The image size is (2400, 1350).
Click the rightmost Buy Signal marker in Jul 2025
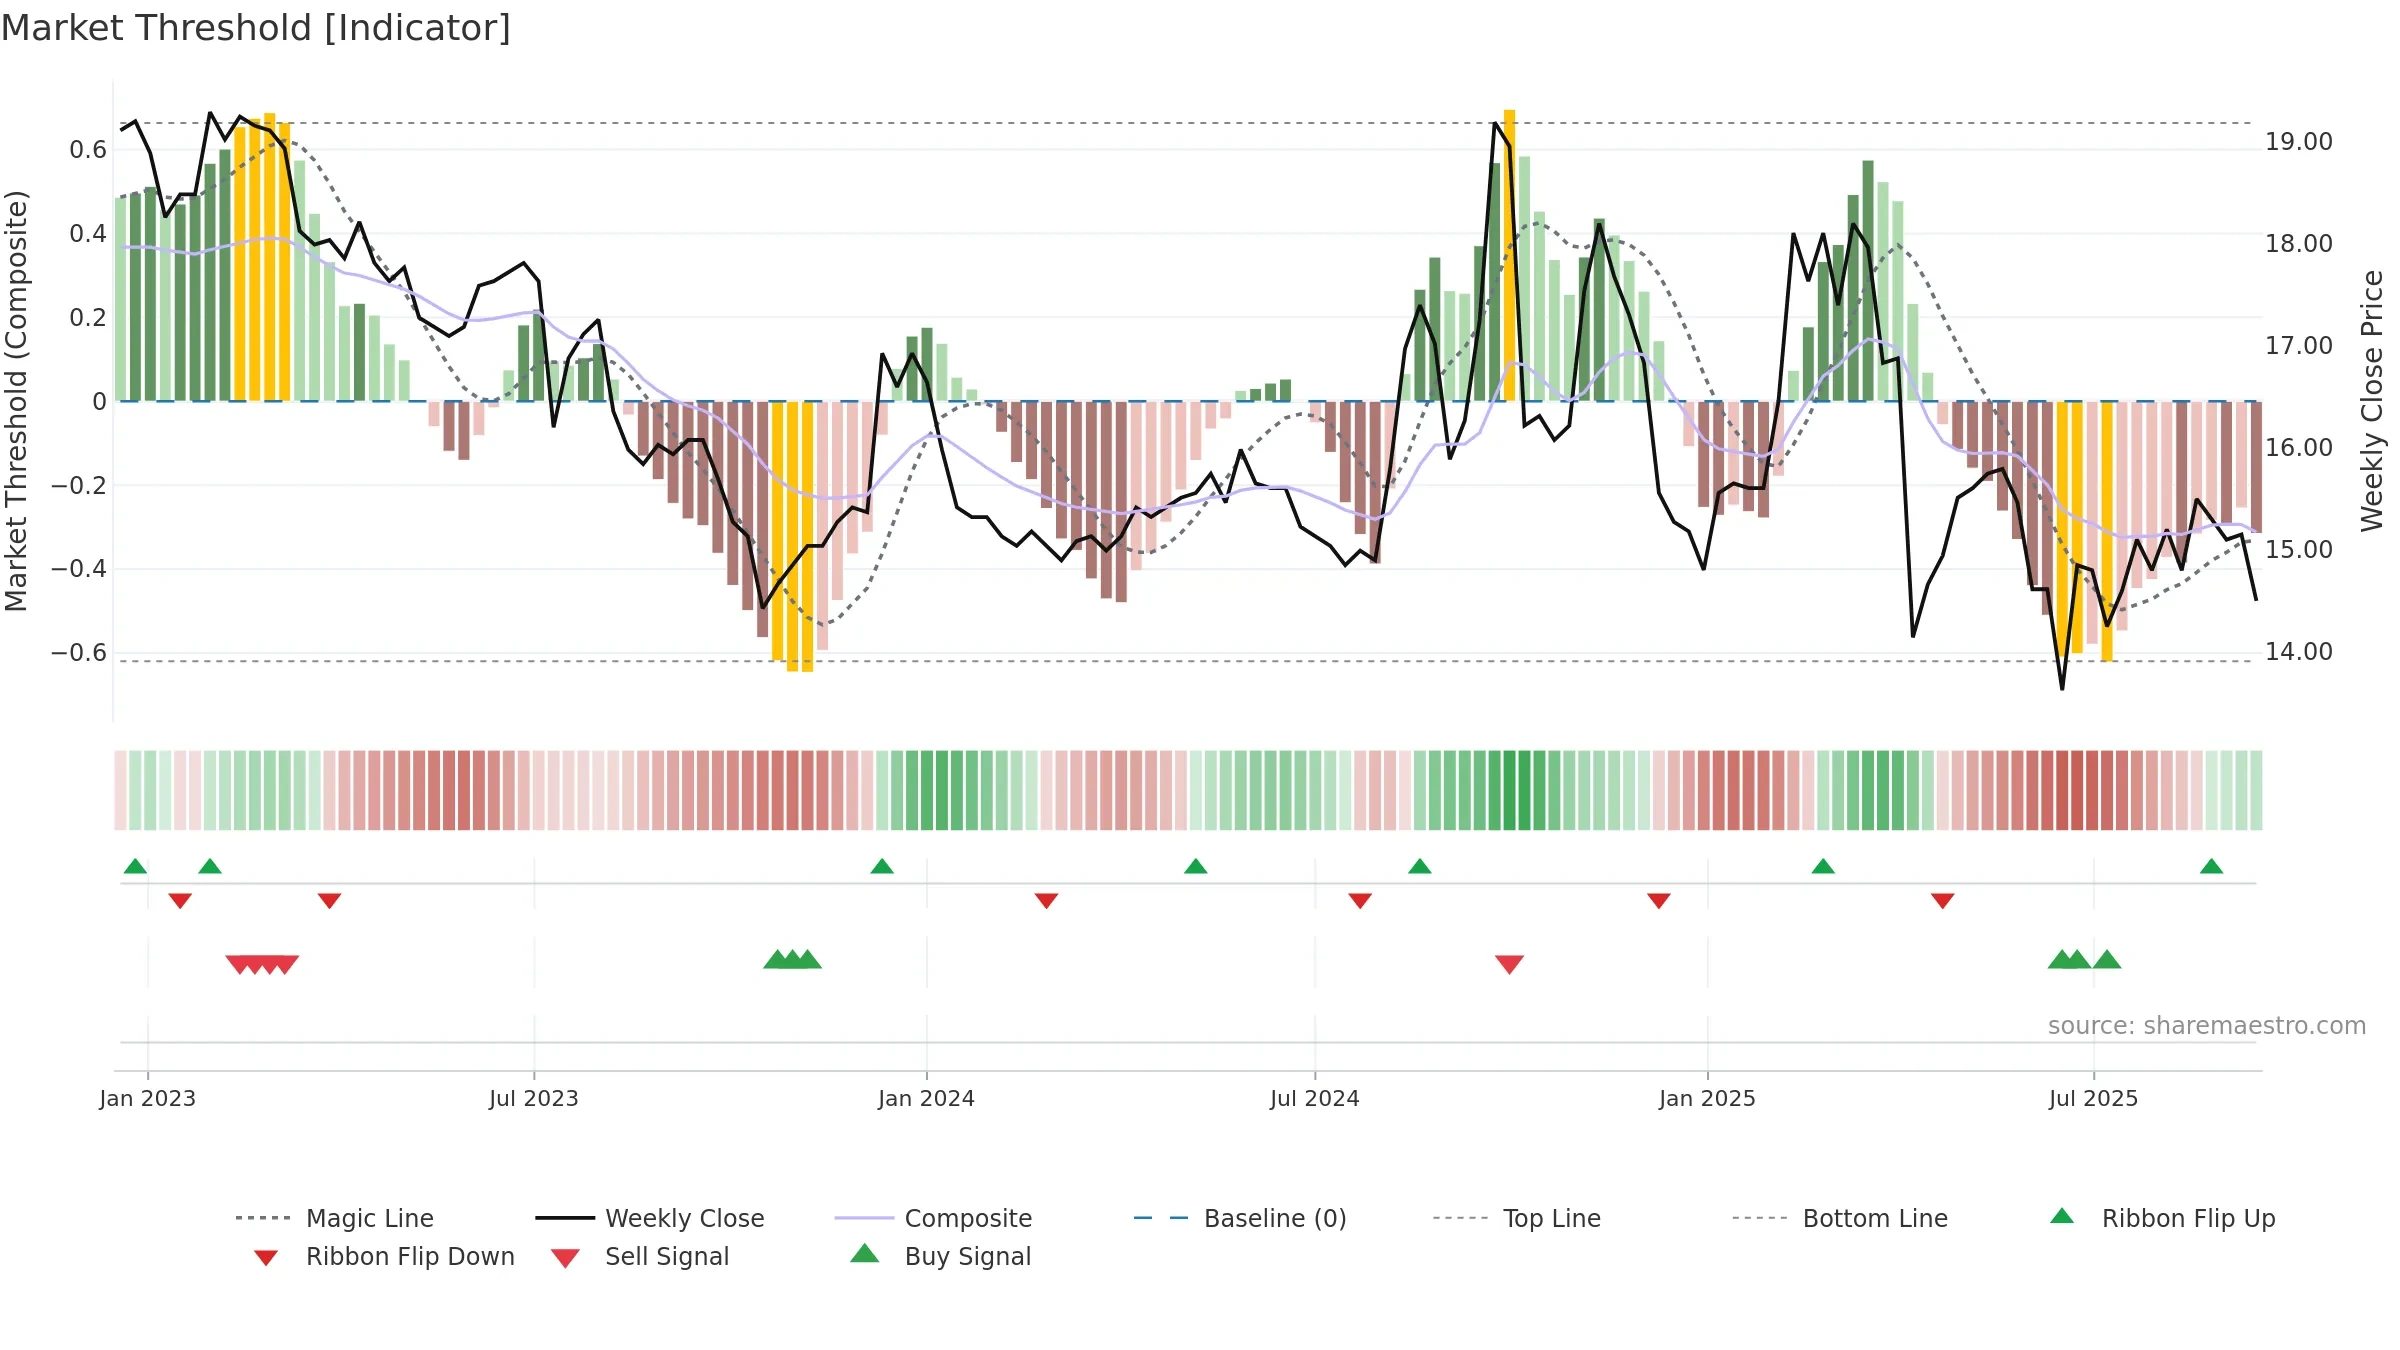pyautogui.click(x=2107, y=960)
